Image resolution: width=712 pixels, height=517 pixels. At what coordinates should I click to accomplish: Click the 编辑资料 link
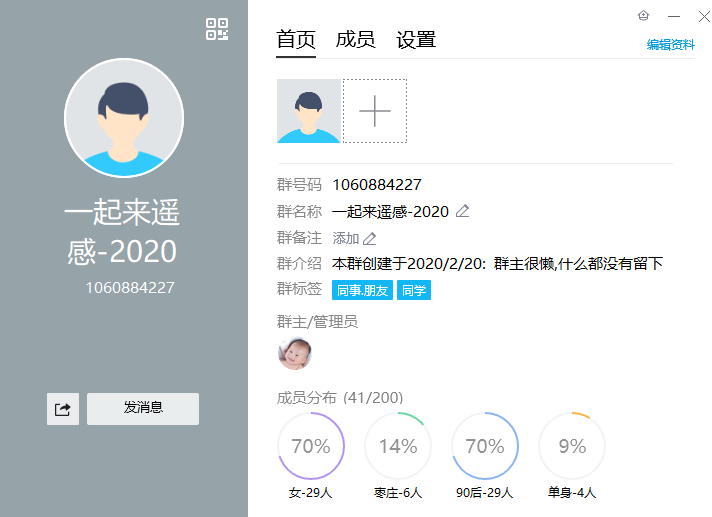[x=670, y=45]
